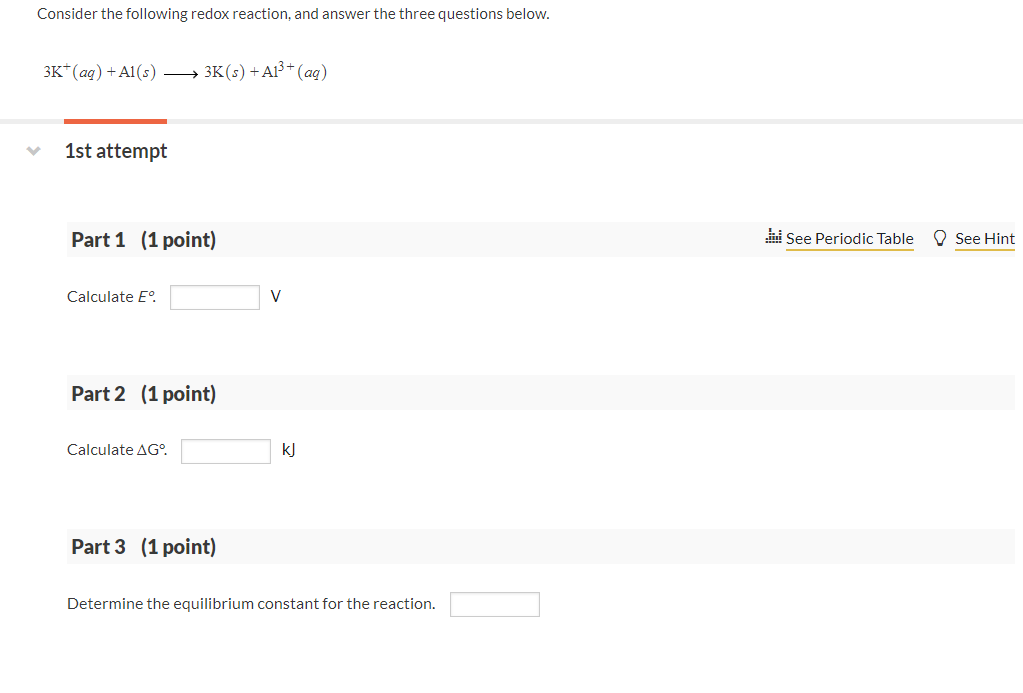This screenshot has height=693, width=1023.
Task: Open the See Hint link
Action: pos(985,238)
